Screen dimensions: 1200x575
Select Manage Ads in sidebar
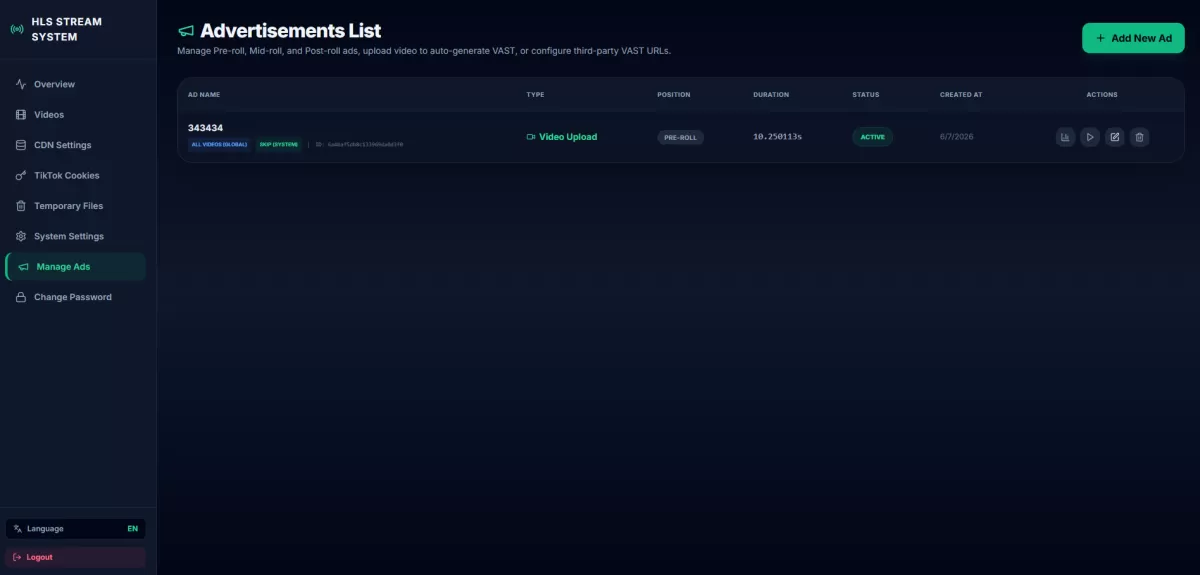76,267
